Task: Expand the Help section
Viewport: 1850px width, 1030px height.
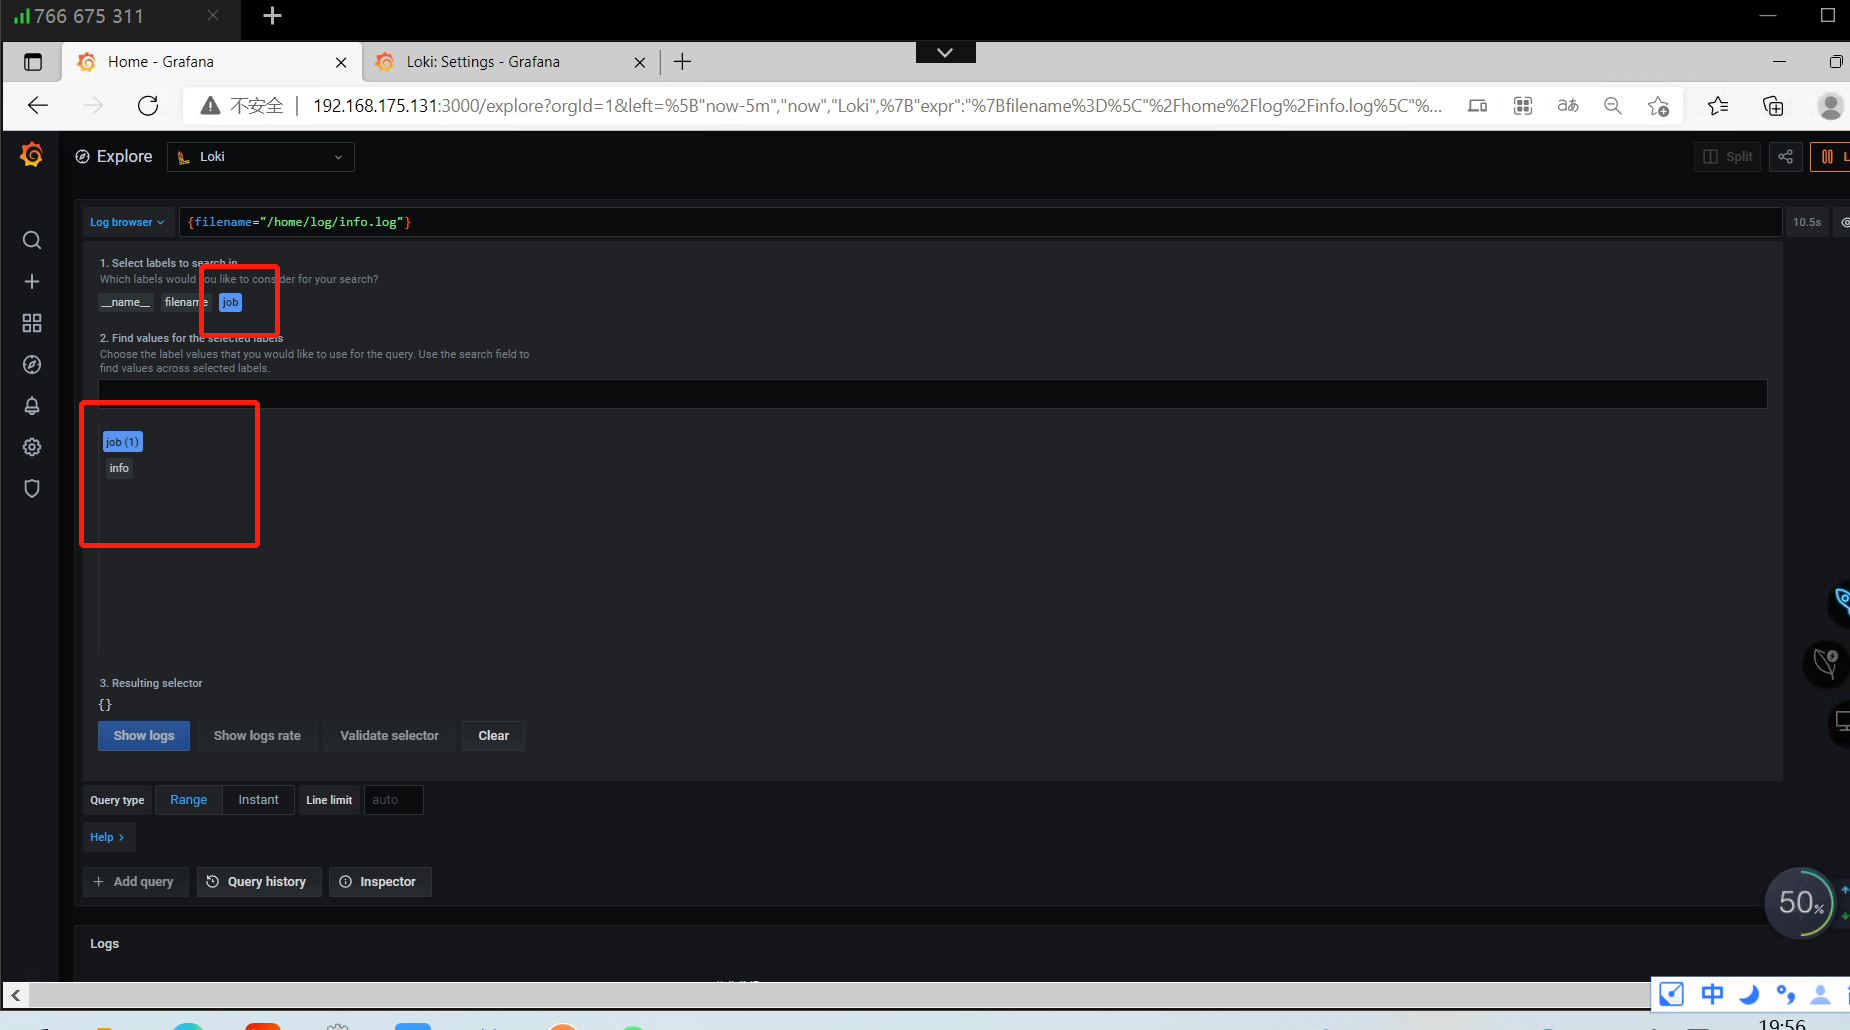Action: (108, 836)
